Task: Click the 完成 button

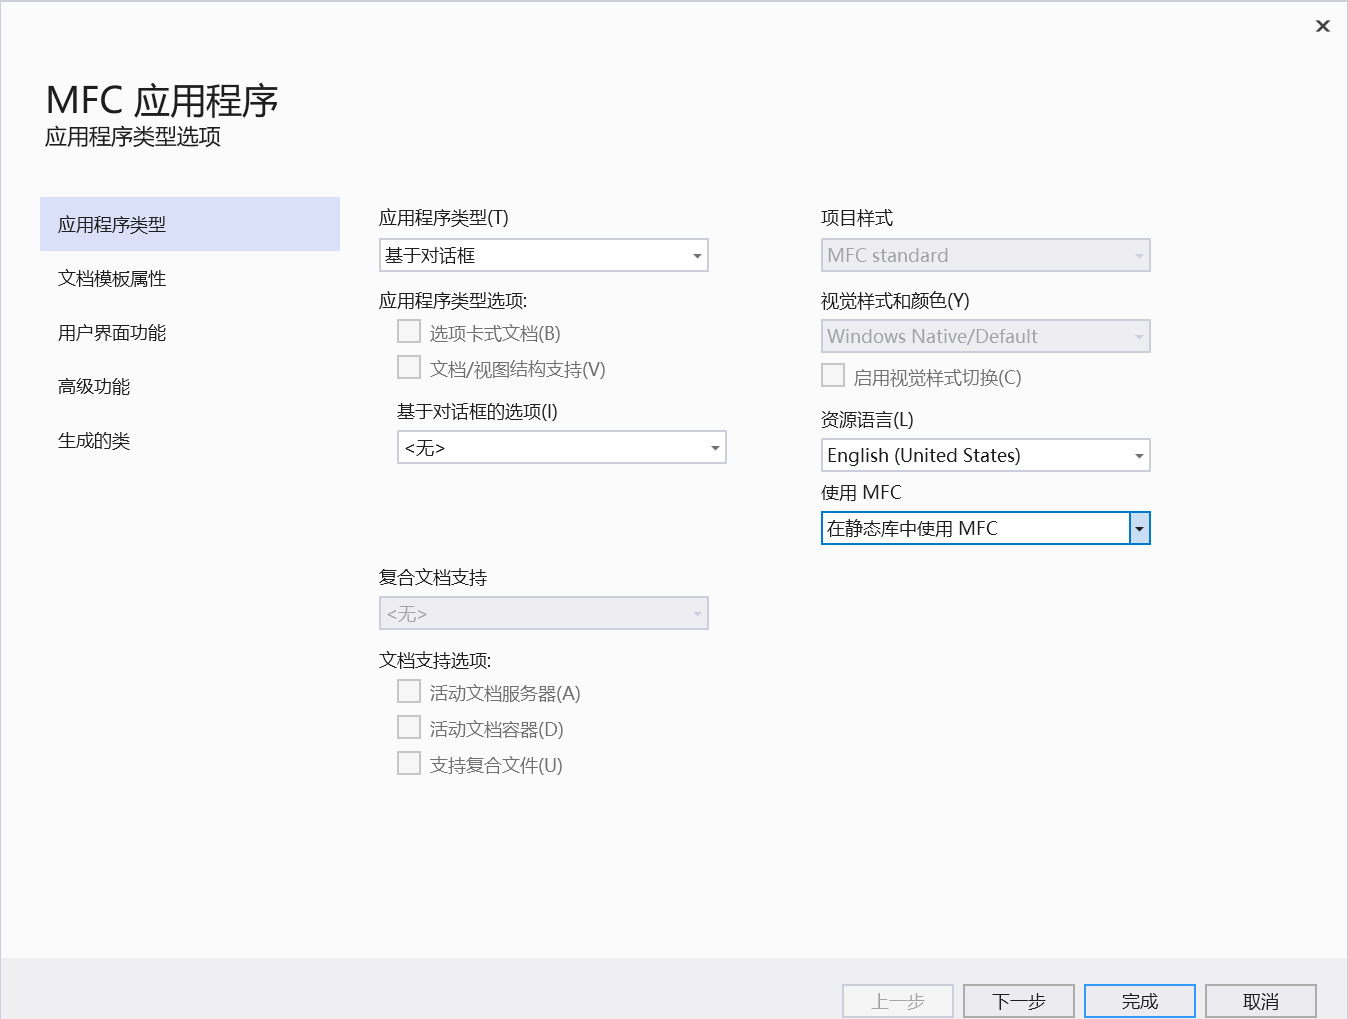Action: coord(1139,1000)
